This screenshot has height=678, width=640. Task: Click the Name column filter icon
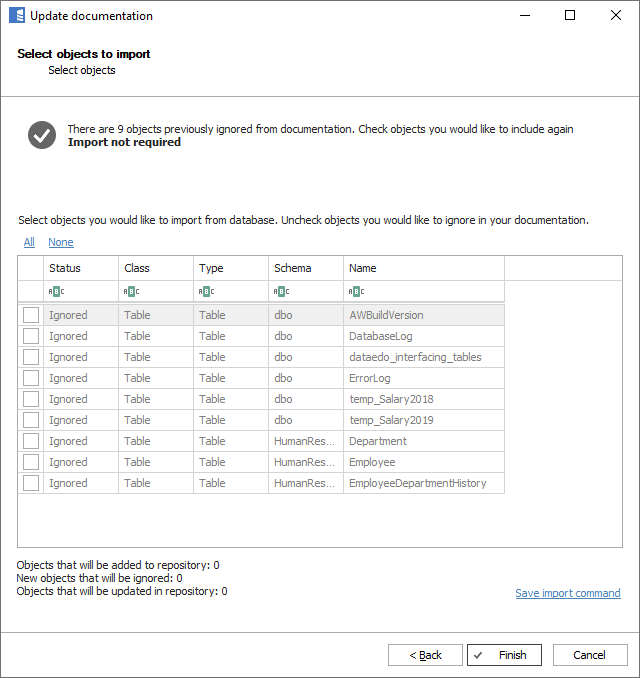[355, 291]
